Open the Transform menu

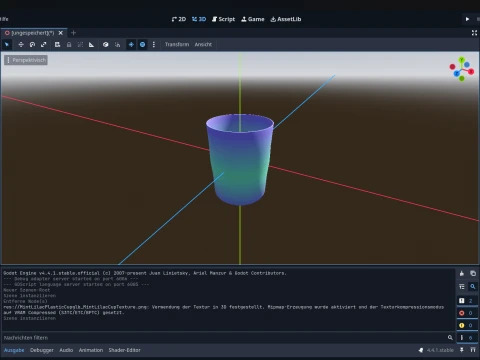coord(177,44)
